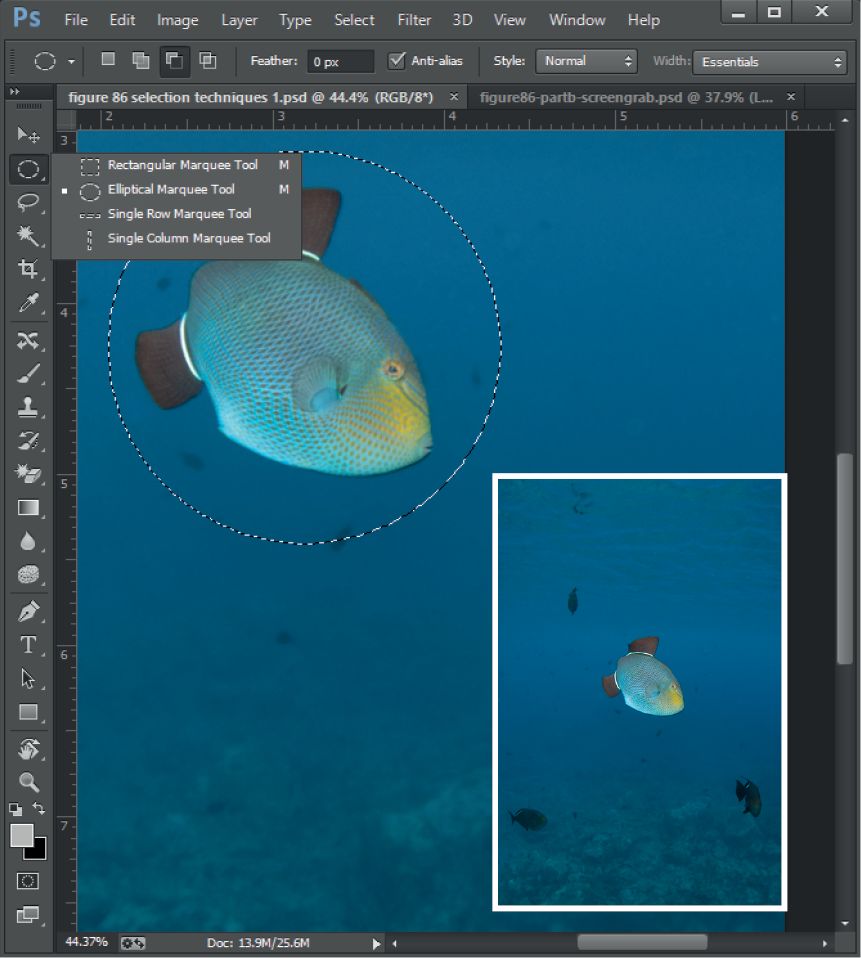This screenshot has height=958, width=861.
Task: Click the Photoshop Ps logo
Action: (27, 18)
